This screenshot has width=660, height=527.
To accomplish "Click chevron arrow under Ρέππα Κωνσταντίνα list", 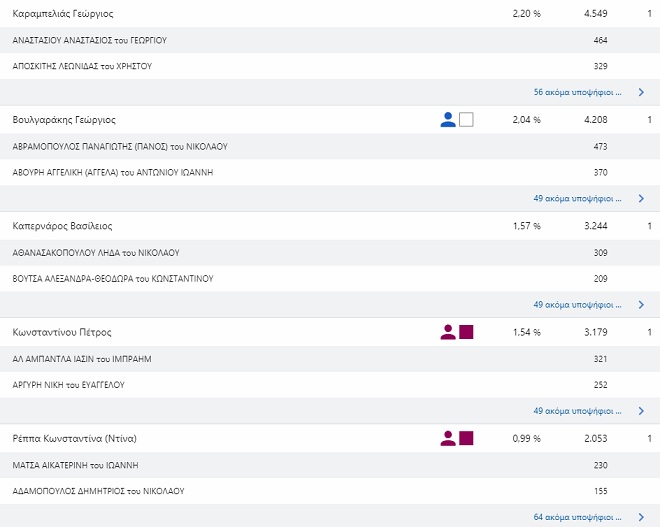I will coord(641,517).
